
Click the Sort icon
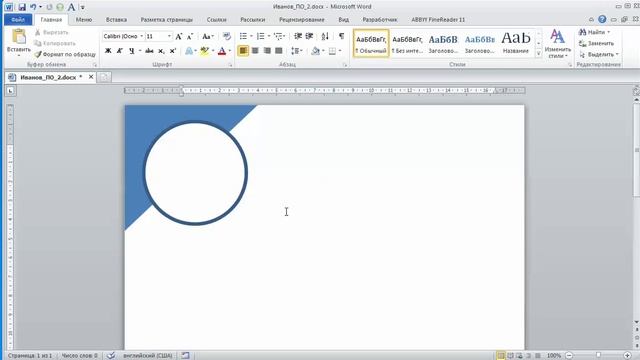[x=325, y=36]
